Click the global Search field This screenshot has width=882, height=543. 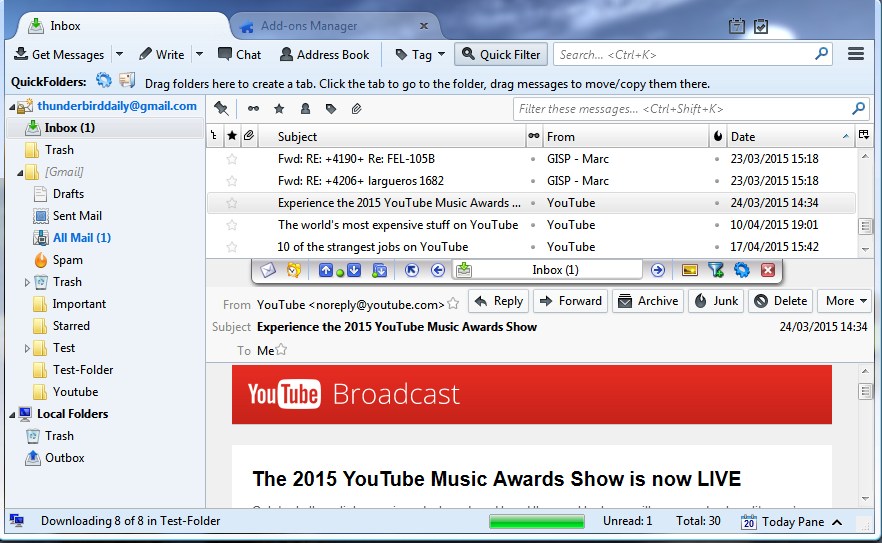point(692,55)
